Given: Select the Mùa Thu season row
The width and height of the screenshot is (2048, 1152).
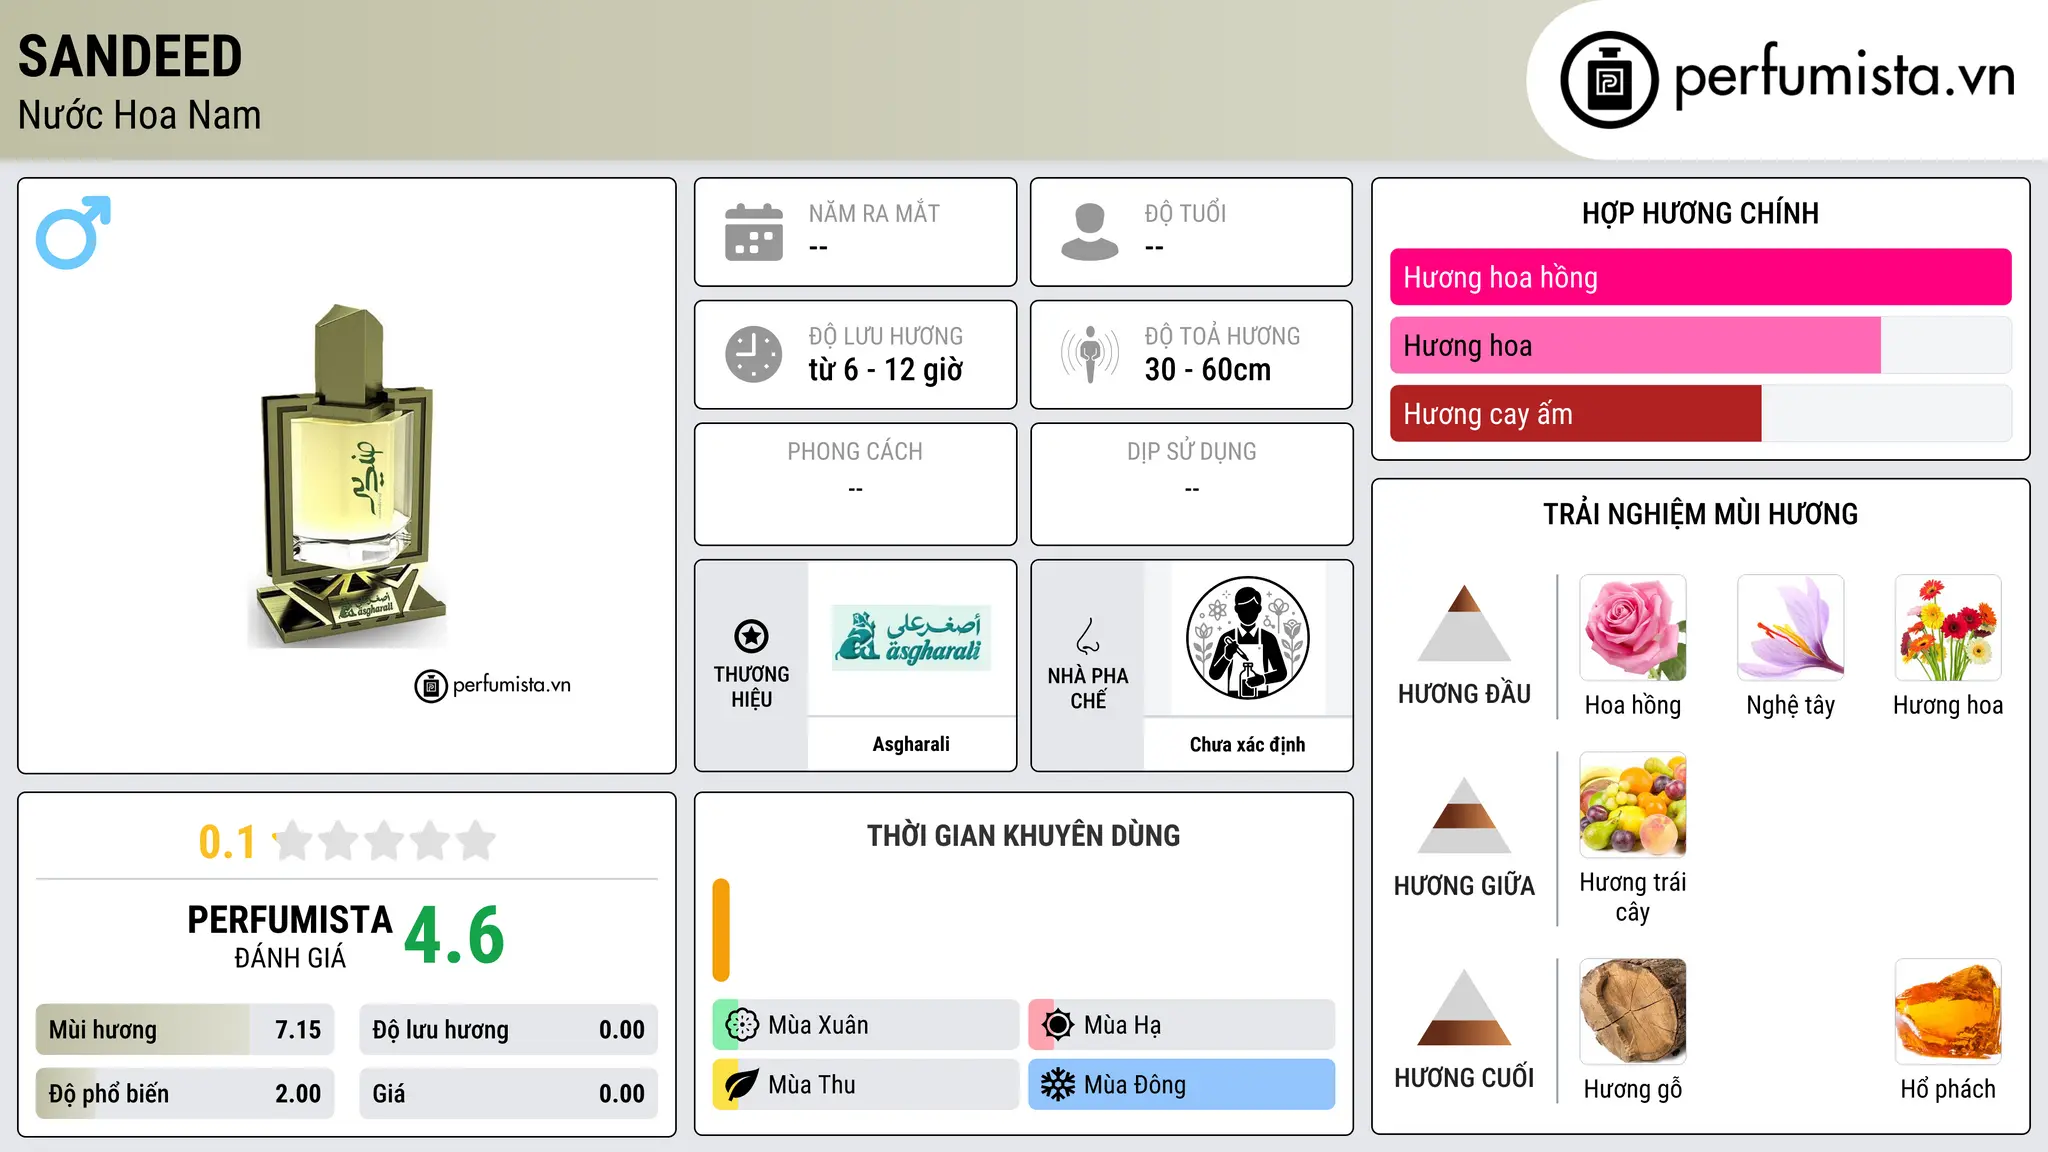Looking at the screenshot, I should [866, 1085].
